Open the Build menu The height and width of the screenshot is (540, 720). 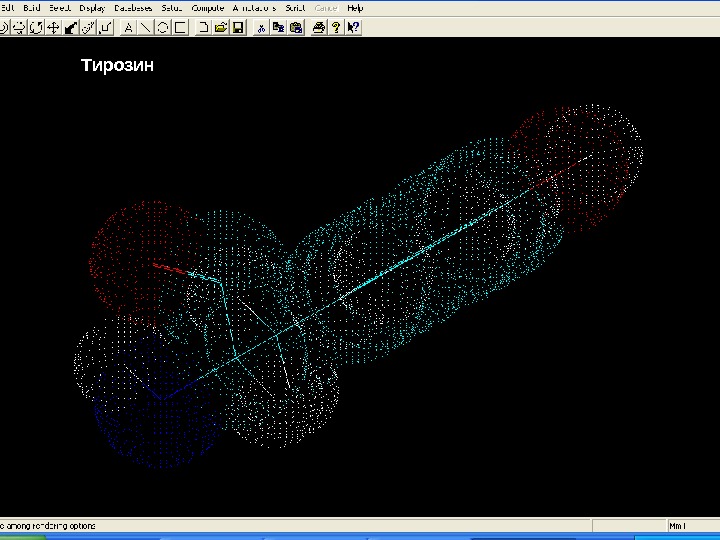coord(32,8)
